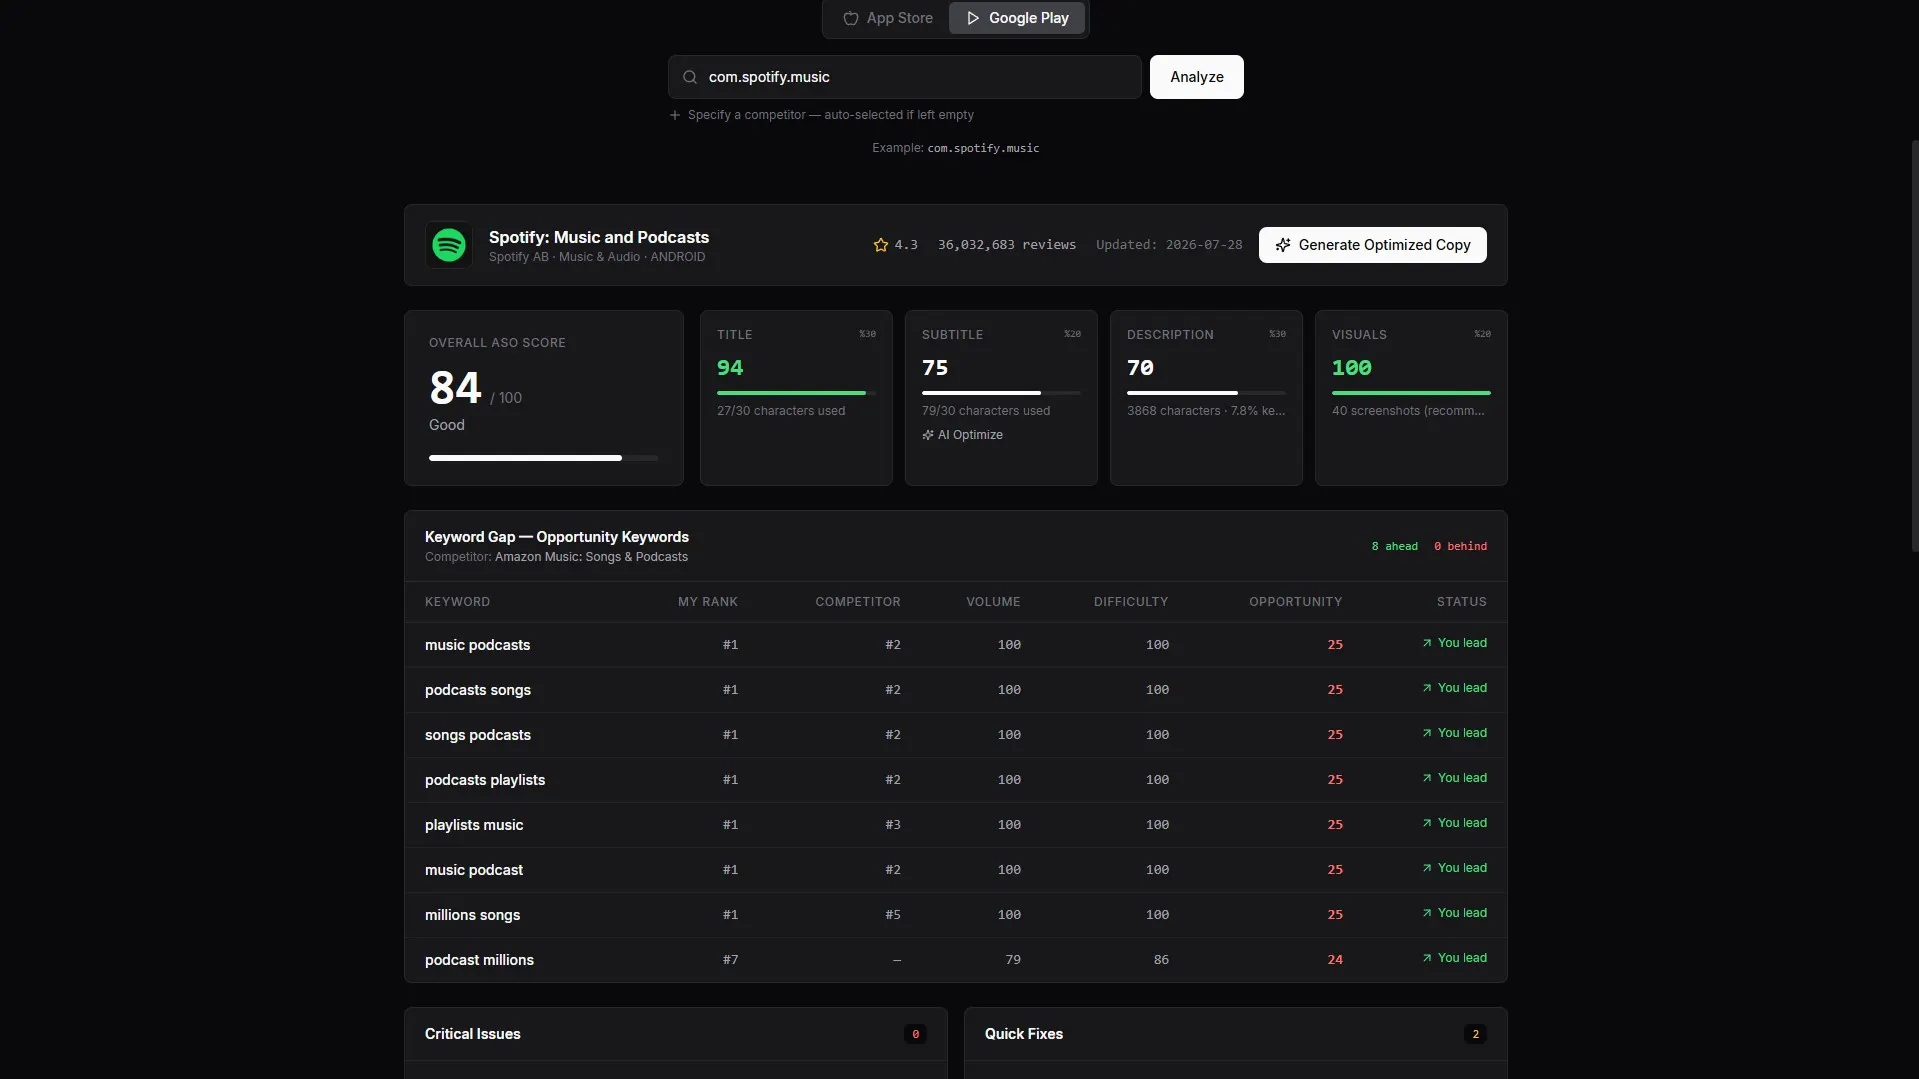This screenshot has width=1919, height=1079.
Task: Click the '8 ahead' indicator
Action: click(1394, 546)
